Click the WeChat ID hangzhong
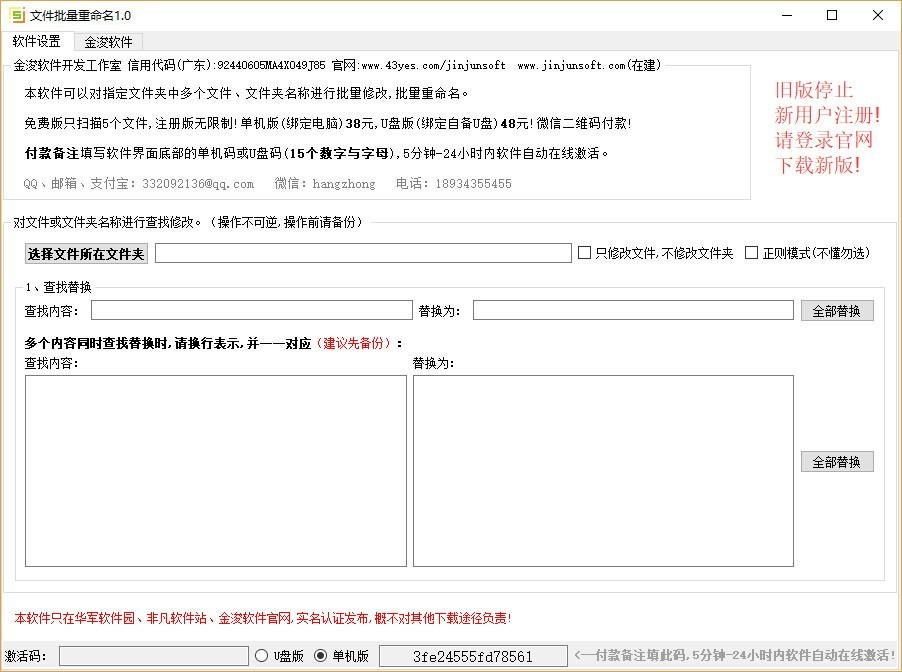The image size is (902, 672). [x=343, y=184]
